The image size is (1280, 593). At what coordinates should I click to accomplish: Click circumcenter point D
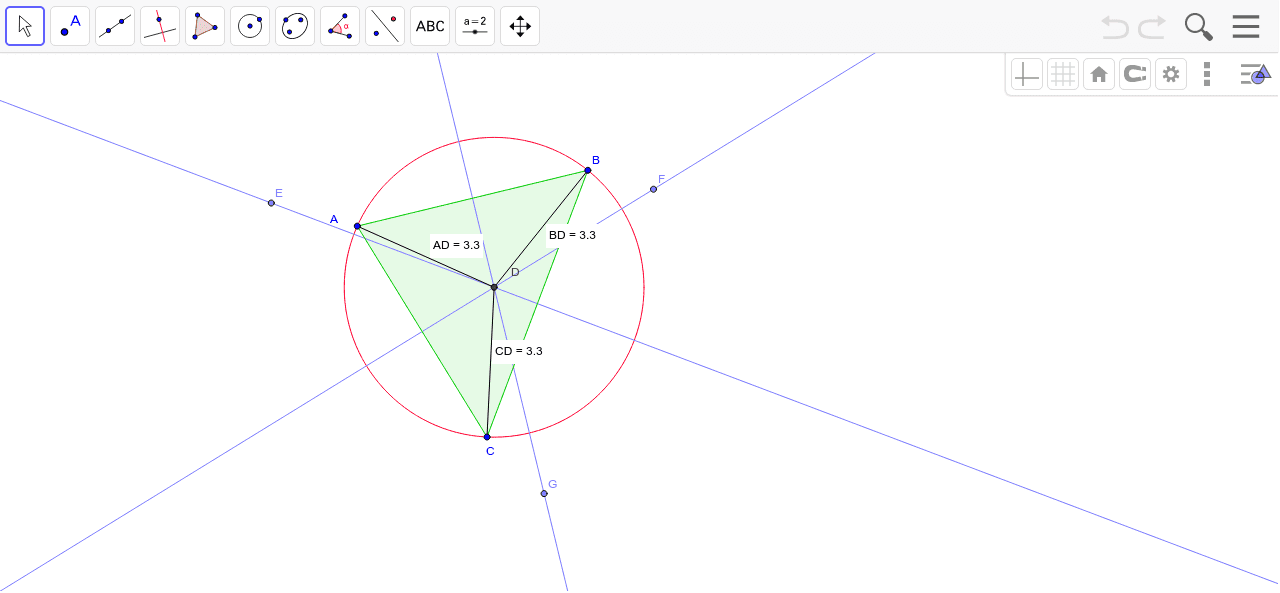(x=494, y=287)
